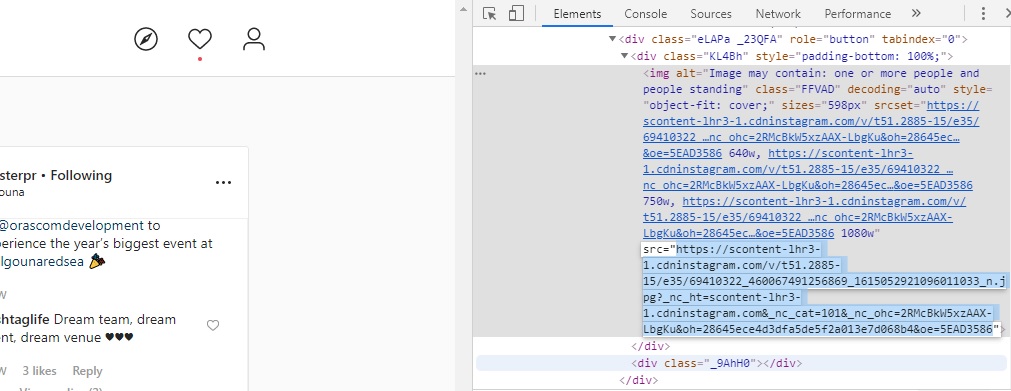The height and width of the screenshot is (391, 1011).
Task: Reply to the Dream team comment
Action: (x=87, y=371)
